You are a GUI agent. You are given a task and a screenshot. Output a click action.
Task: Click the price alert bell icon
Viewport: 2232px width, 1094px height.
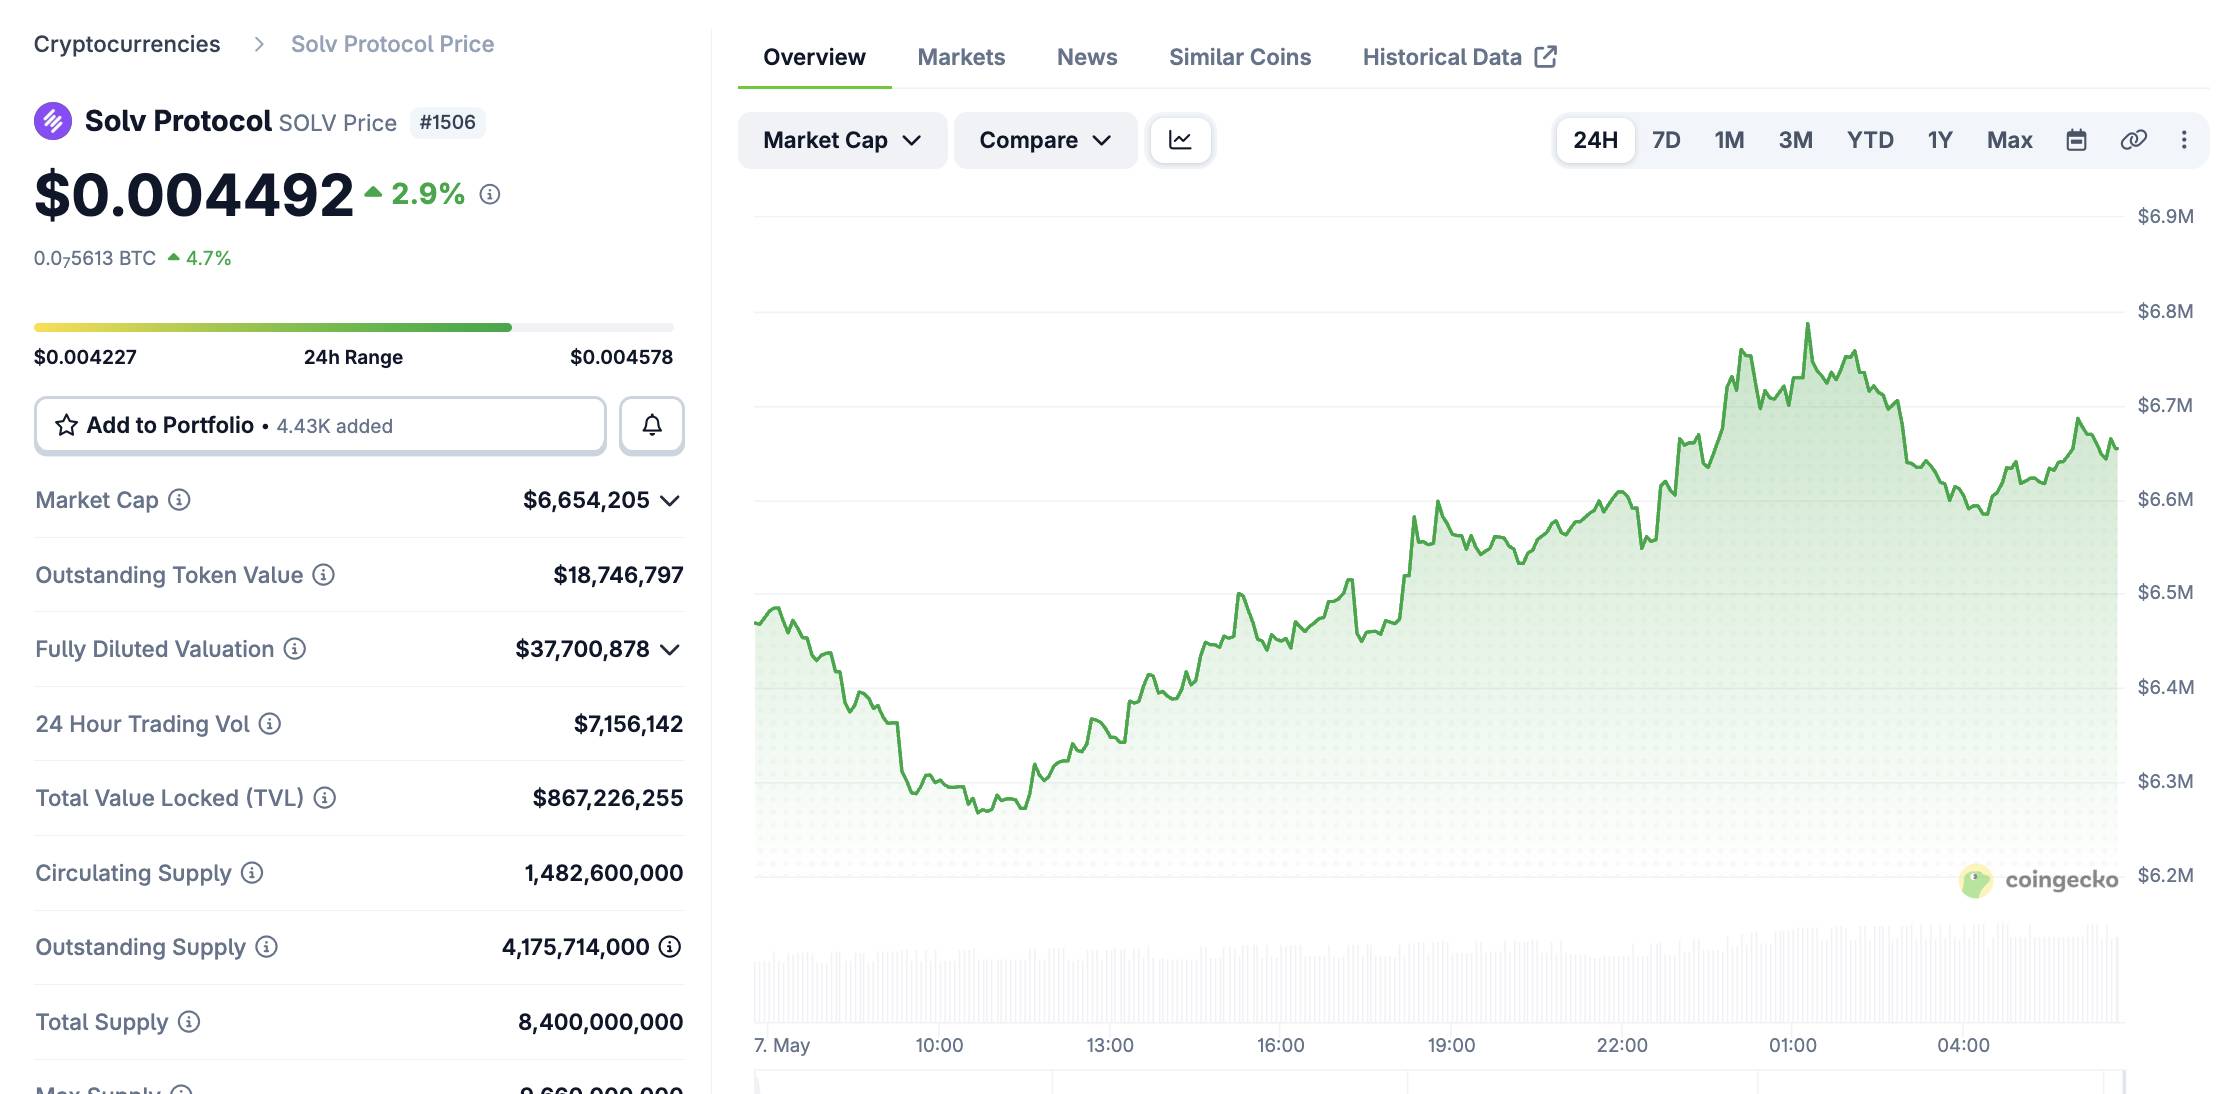(652, 425)
